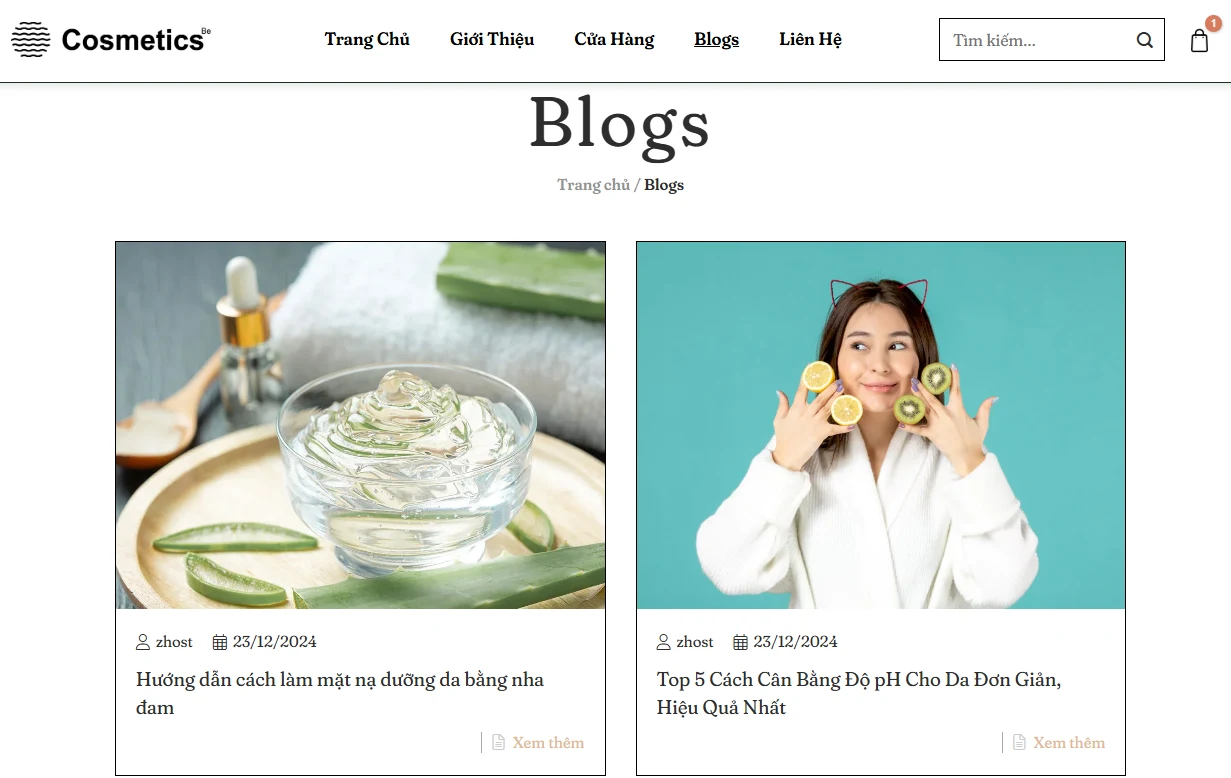
Task: Click Xem thêm on pH balance post
Action: tap(1069, 742)
